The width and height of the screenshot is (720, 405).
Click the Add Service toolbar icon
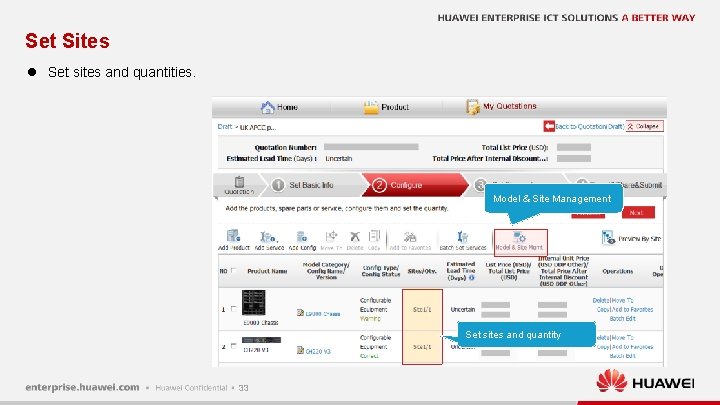click(x=269, y=240)
